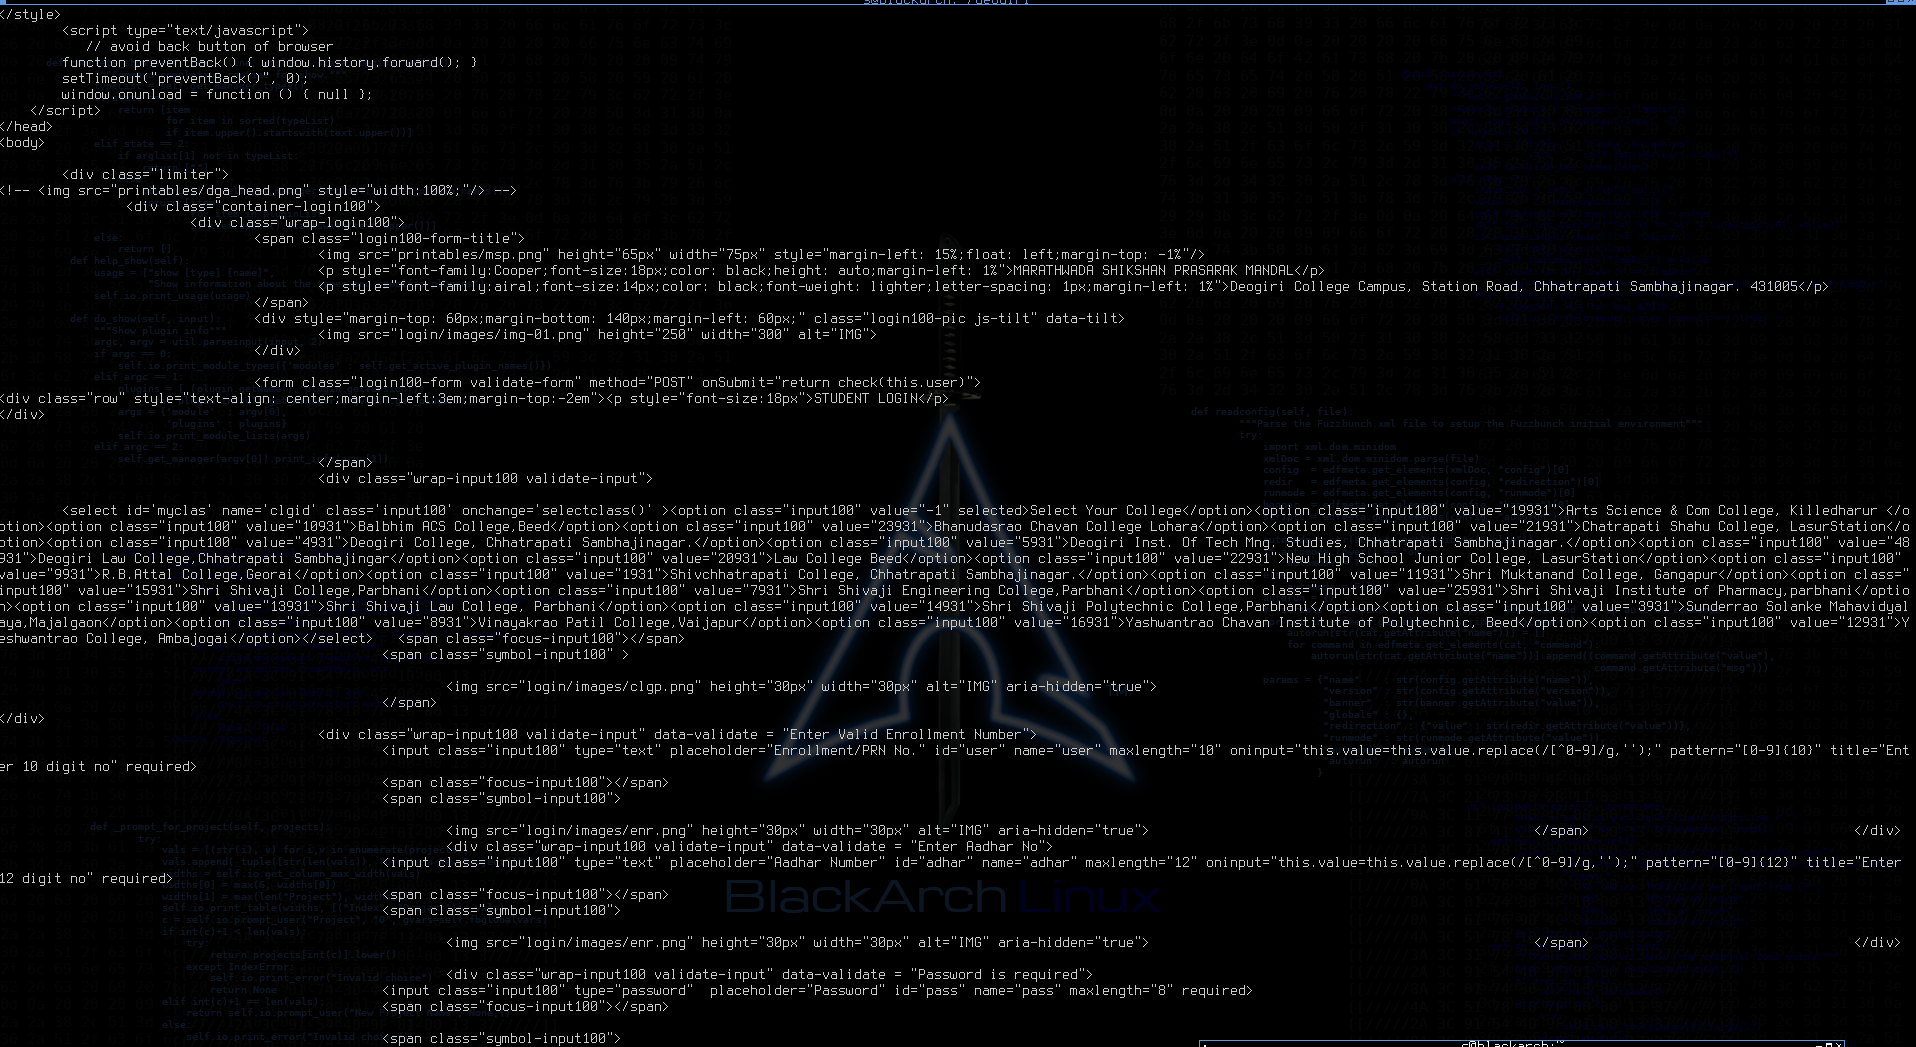Image resolution: width=1916 pixels, height=1047 pixels.
Task: Click the 'printables/msp.png' image tag line
Action: pos(761,254)
